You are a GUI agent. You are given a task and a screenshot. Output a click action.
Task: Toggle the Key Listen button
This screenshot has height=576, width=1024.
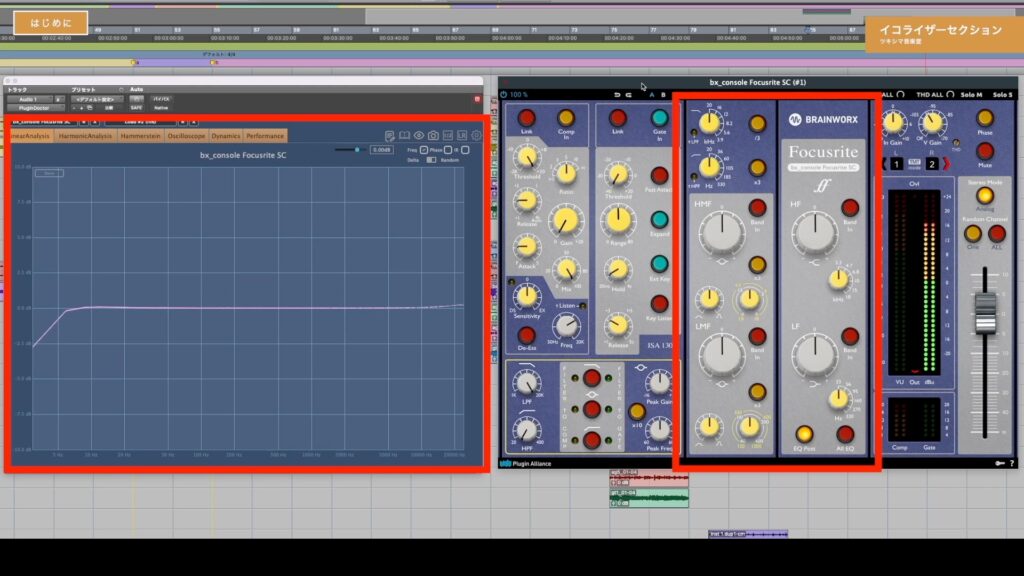click(x=660, y=304)
